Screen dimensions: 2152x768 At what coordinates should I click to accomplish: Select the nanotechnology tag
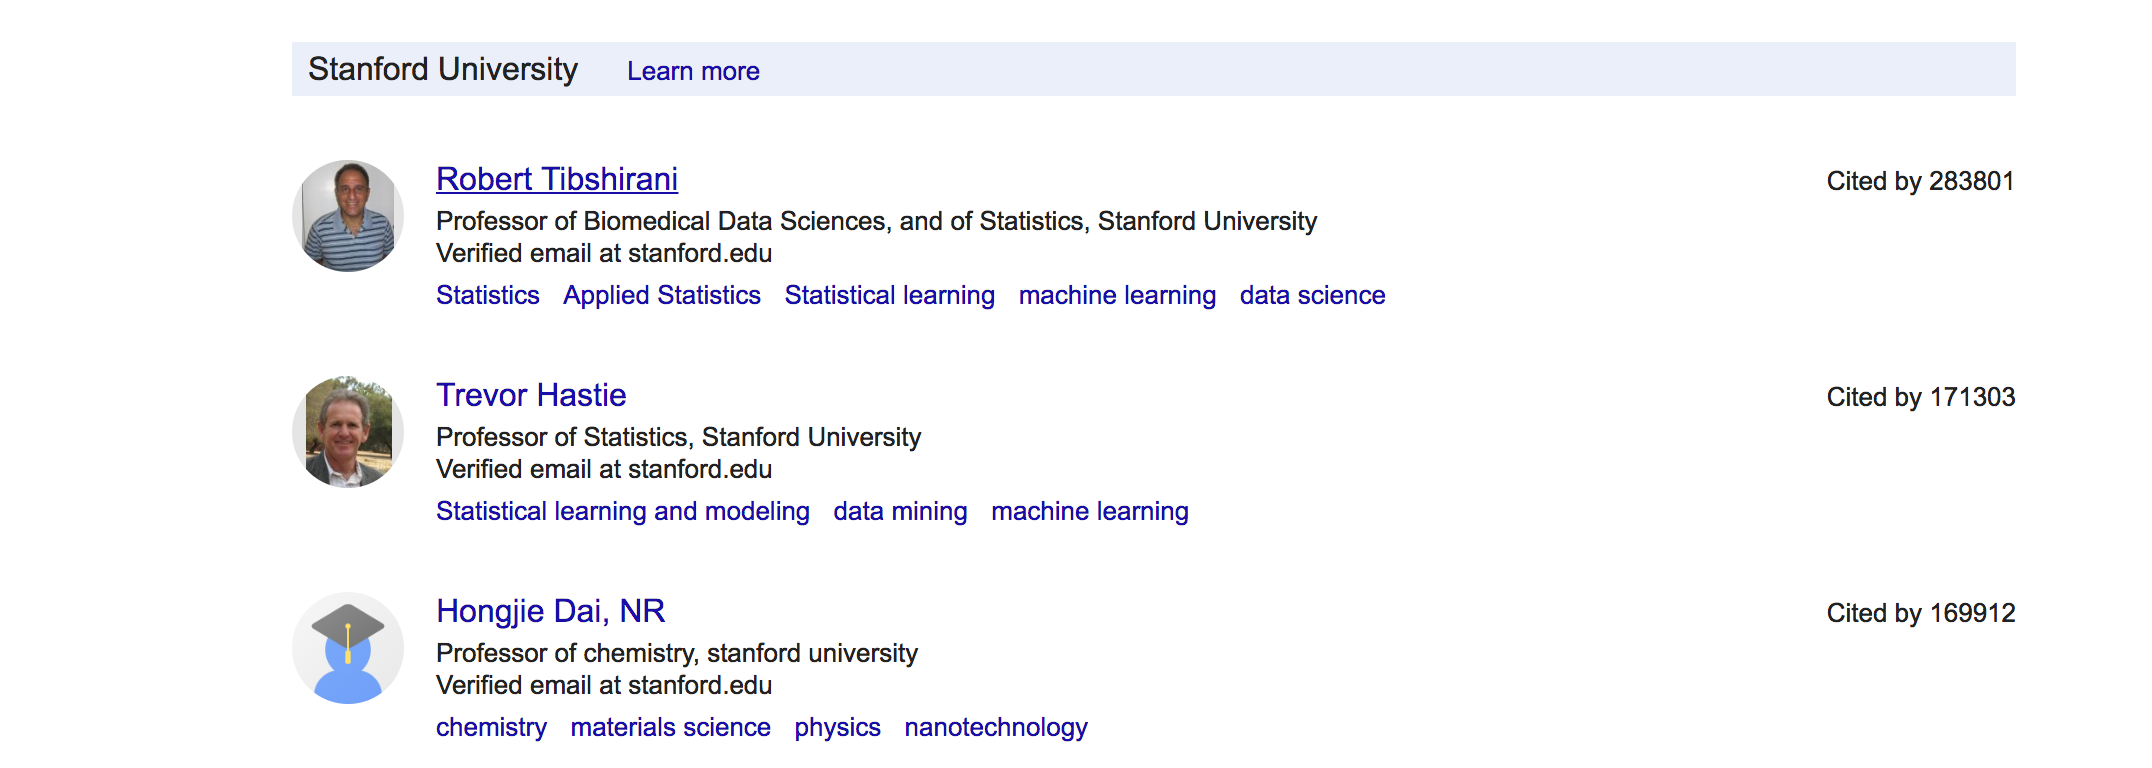click(995, 727)
